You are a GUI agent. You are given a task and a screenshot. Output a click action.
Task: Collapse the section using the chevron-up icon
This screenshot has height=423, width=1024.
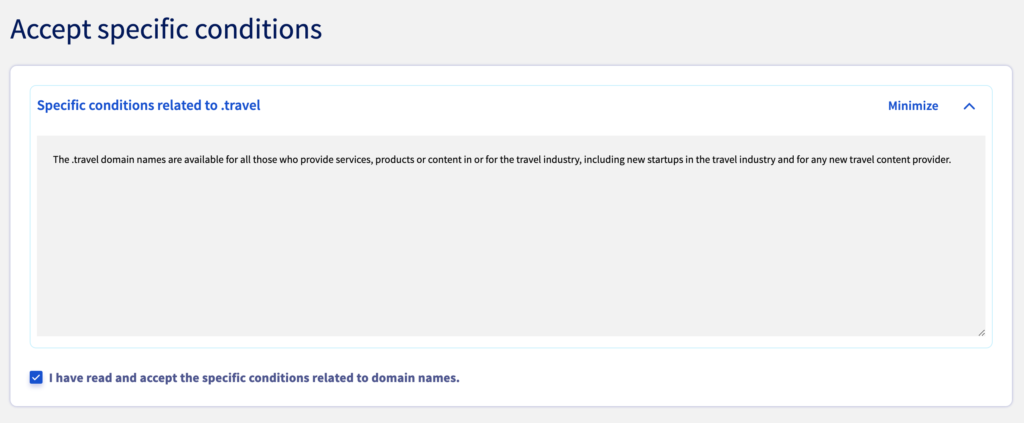(969, 106)
